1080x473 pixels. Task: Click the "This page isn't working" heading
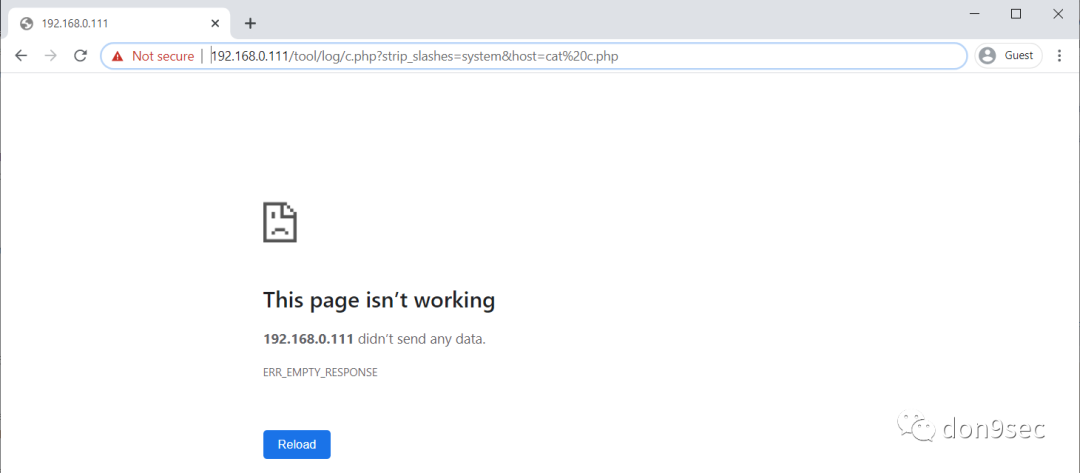coord(379,300)
